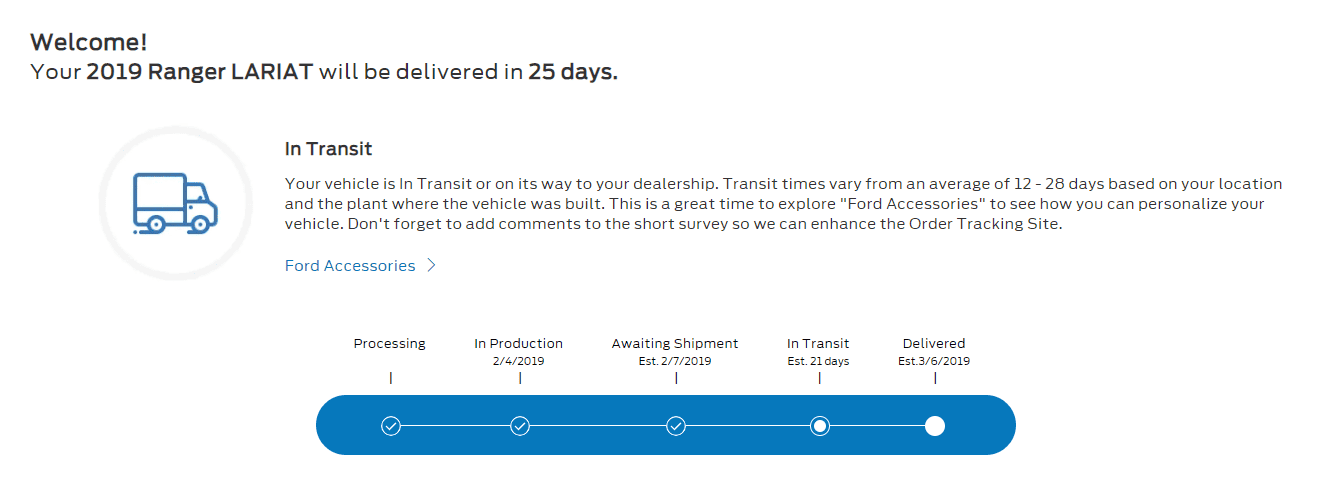Click the Delivered stage label
This screenshot has height=486, width=1328.
pyautogui.click(x=934, y=344)
